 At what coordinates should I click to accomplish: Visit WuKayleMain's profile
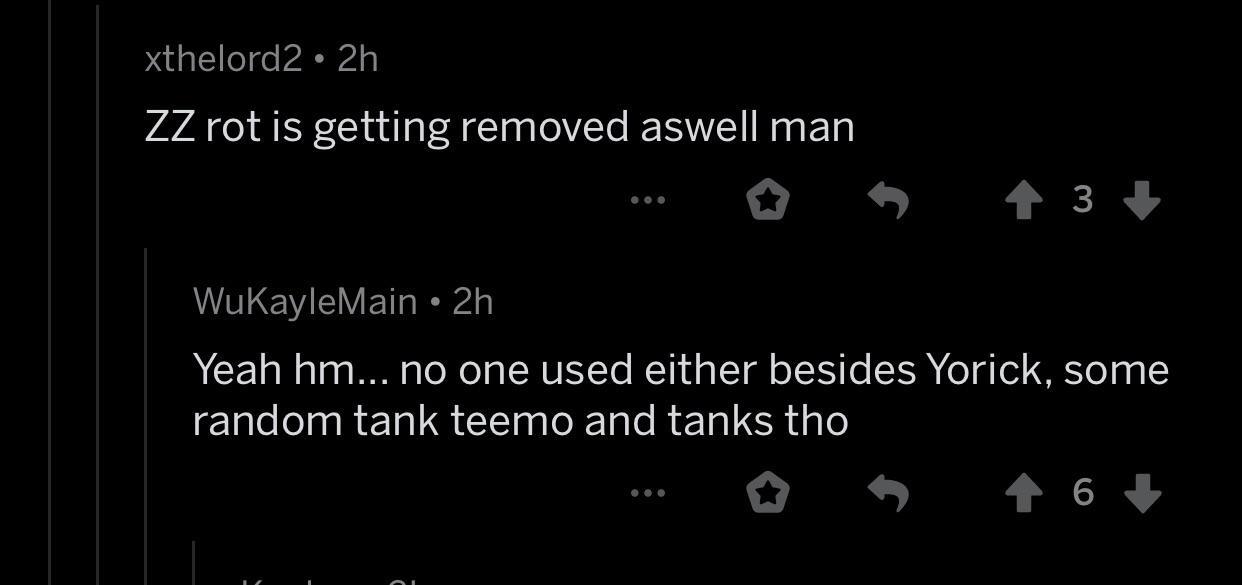305,301
